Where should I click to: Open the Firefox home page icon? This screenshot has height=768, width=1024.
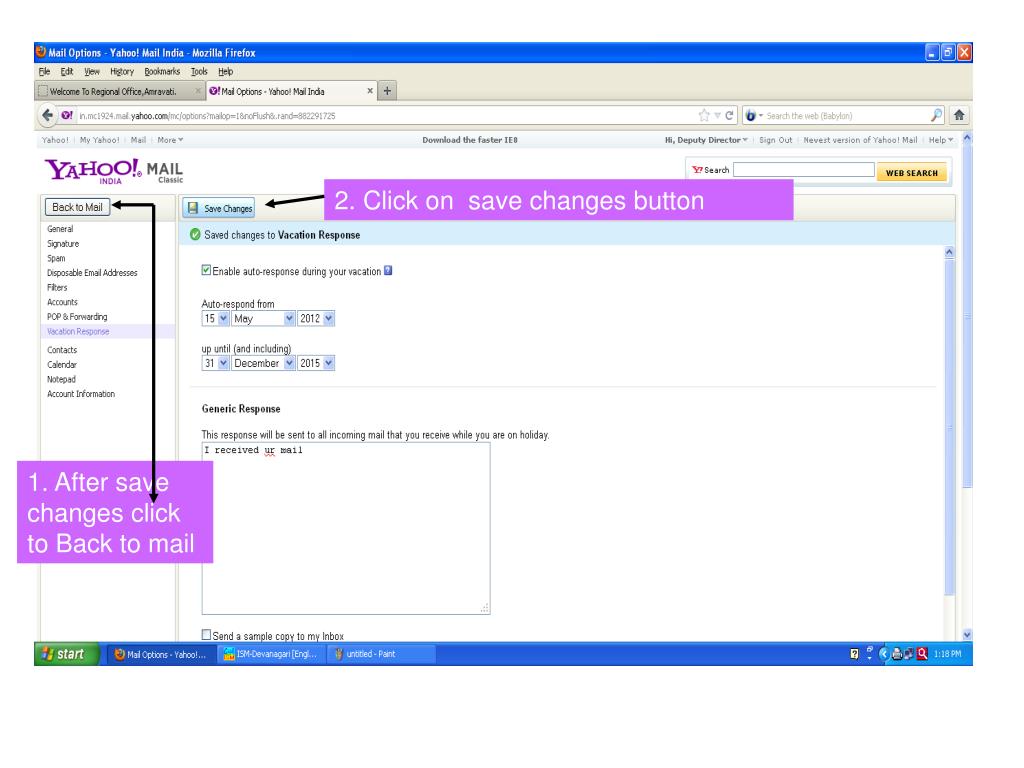point(959,116)
